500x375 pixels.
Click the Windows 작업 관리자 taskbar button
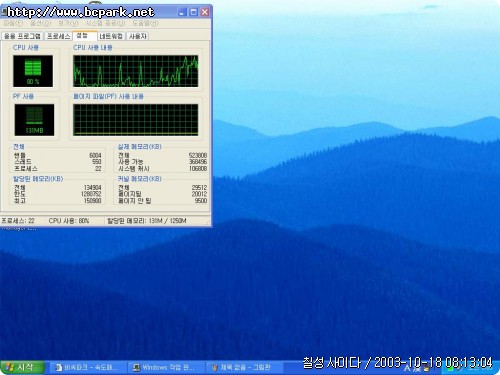click(166, 368)
